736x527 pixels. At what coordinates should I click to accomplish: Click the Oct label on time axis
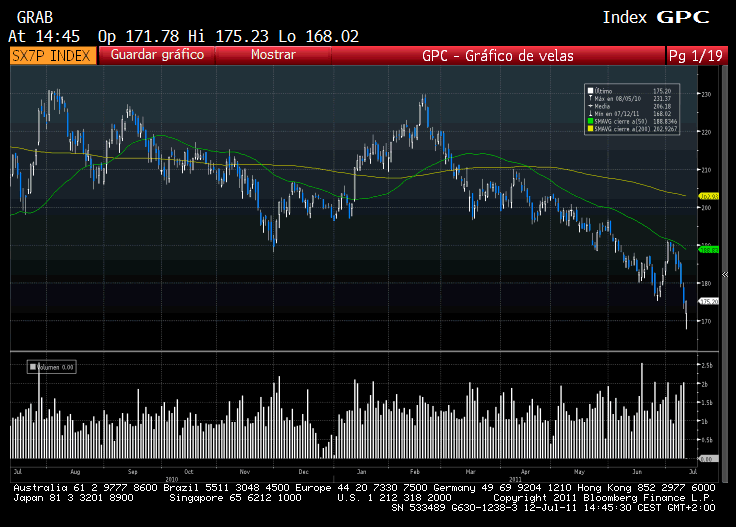[189, 472]
